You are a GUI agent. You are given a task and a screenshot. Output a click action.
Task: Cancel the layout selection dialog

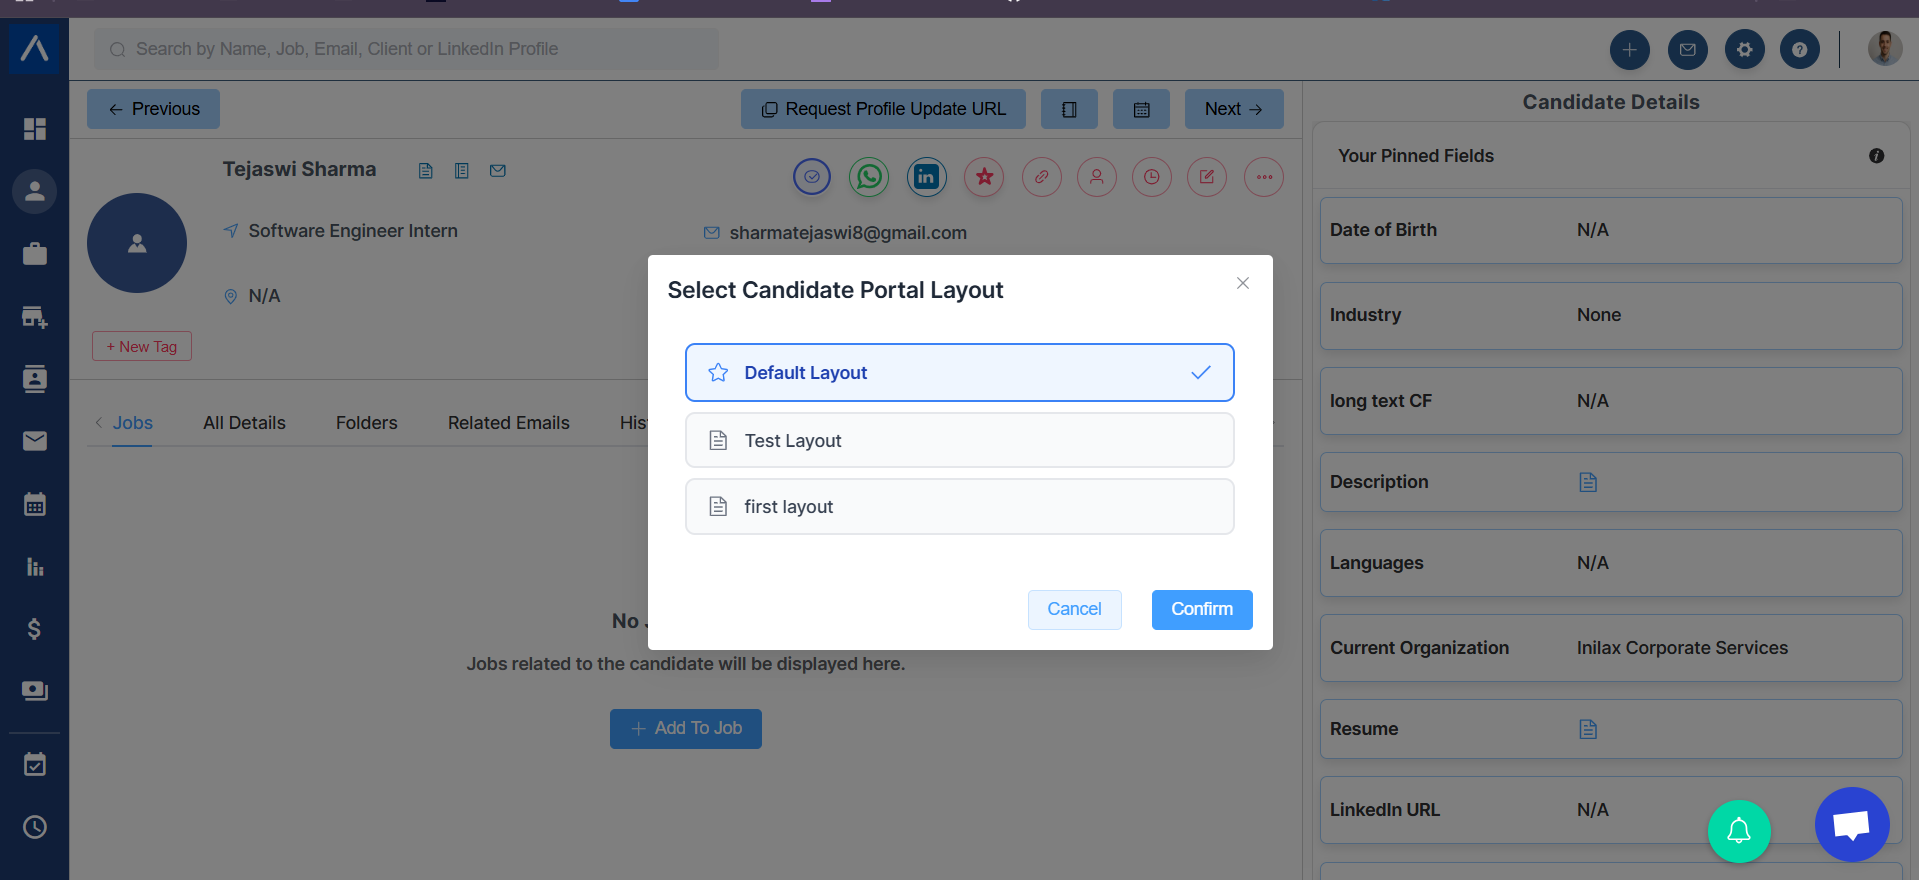tap(1074, 609)
